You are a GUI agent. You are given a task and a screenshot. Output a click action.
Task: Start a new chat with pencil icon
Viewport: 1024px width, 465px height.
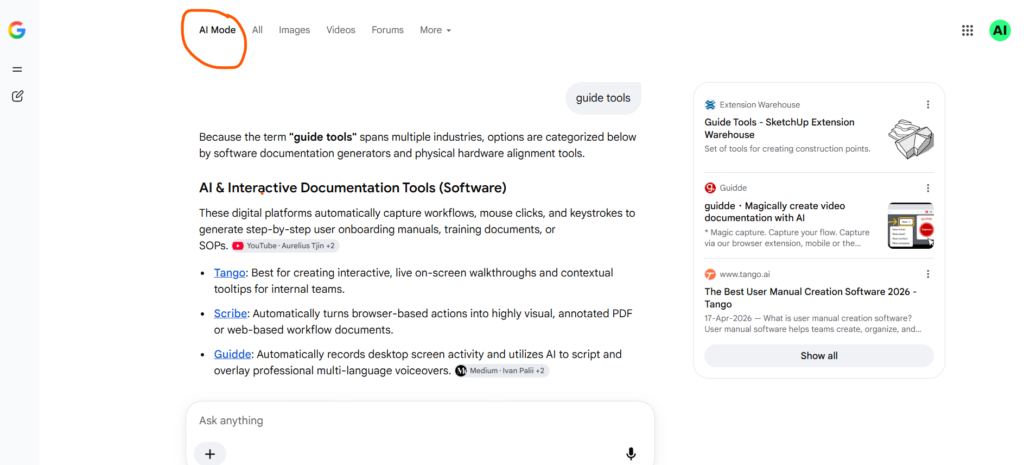(x=18, y=96)
